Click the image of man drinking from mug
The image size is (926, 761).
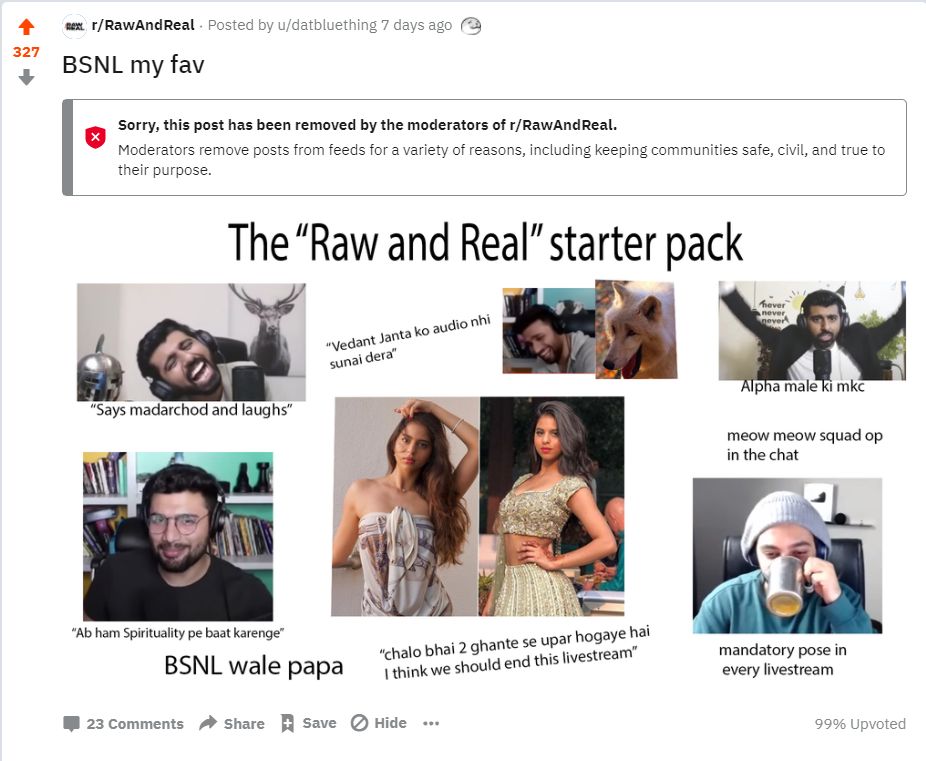(787, 556)
